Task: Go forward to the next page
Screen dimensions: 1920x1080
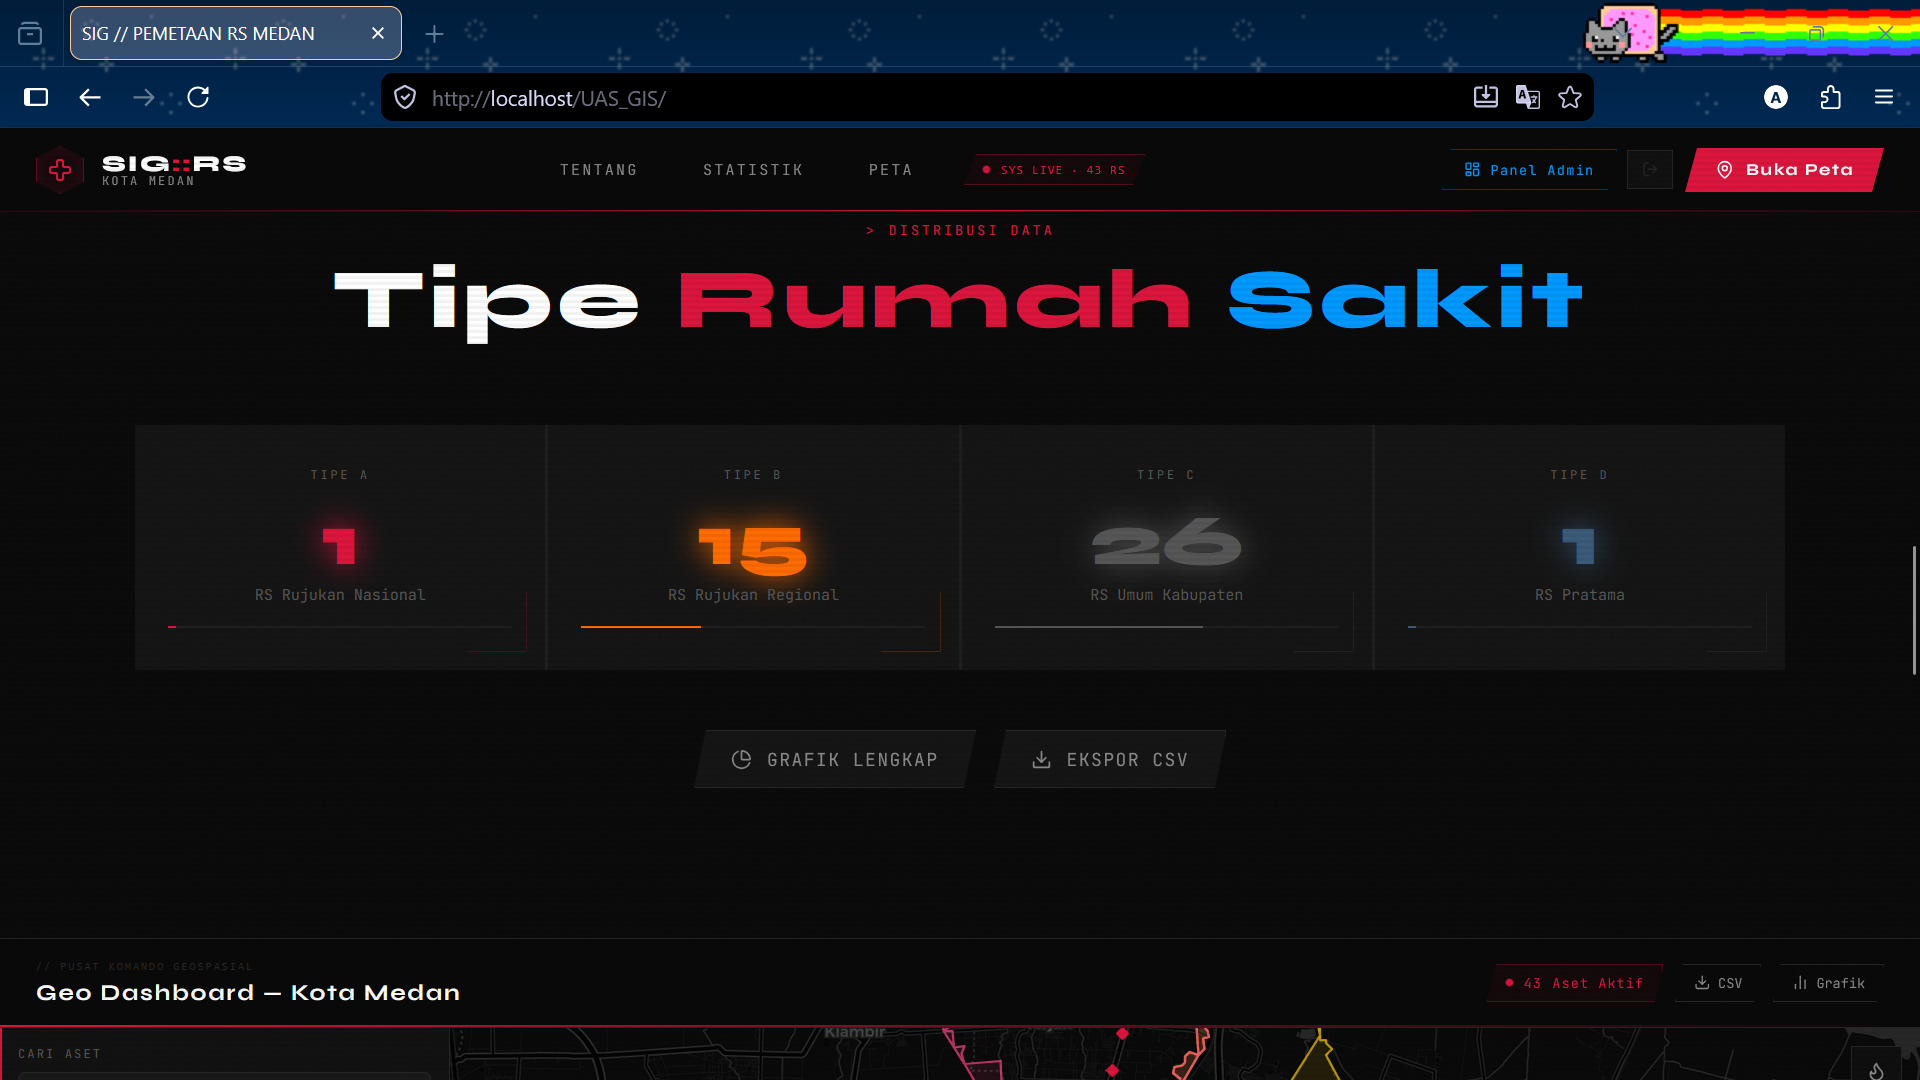Action: (x=144, y=97)
